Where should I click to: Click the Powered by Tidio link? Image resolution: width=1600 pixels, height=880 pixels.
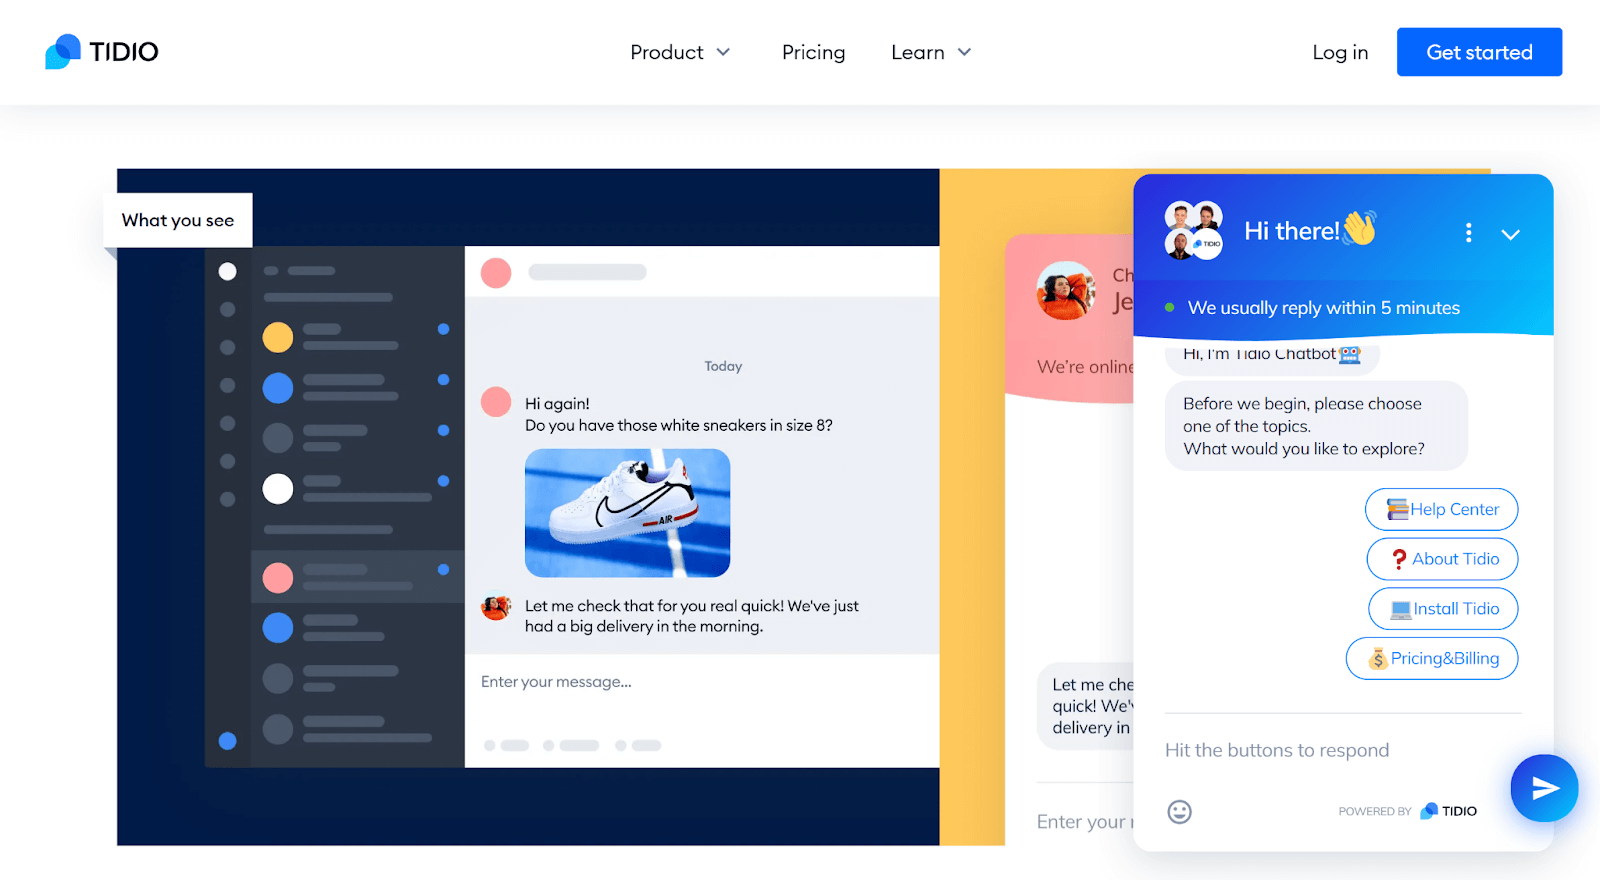[1407, 811]
